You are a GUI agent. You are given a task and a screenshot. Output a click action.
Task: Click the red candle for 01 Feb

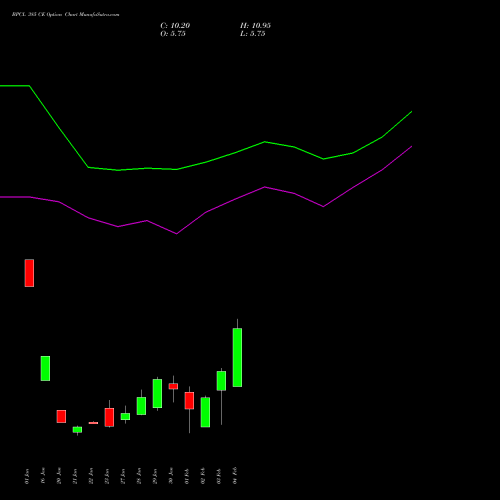click(x=189, y=401)
